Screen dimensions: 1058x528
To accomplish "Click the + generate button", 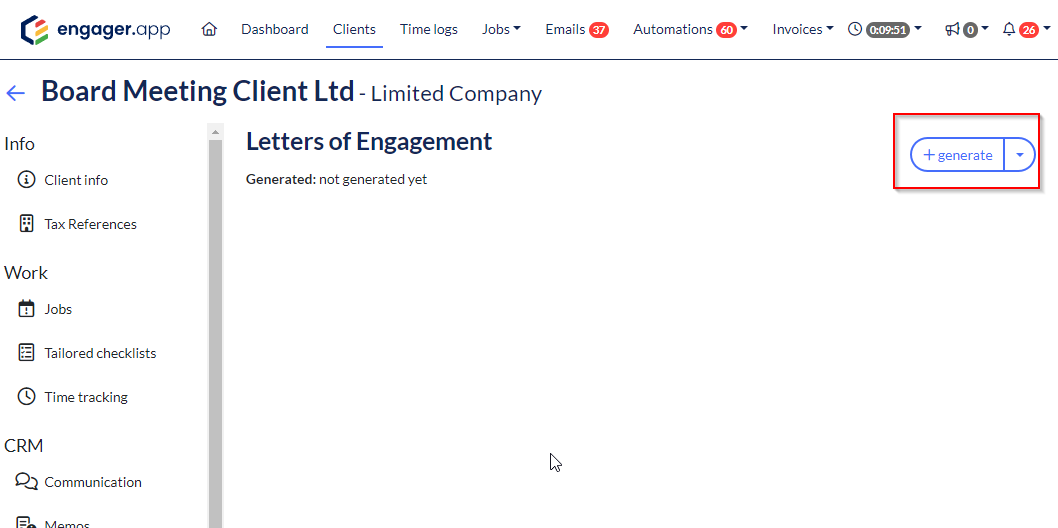I will coord(957,155).
